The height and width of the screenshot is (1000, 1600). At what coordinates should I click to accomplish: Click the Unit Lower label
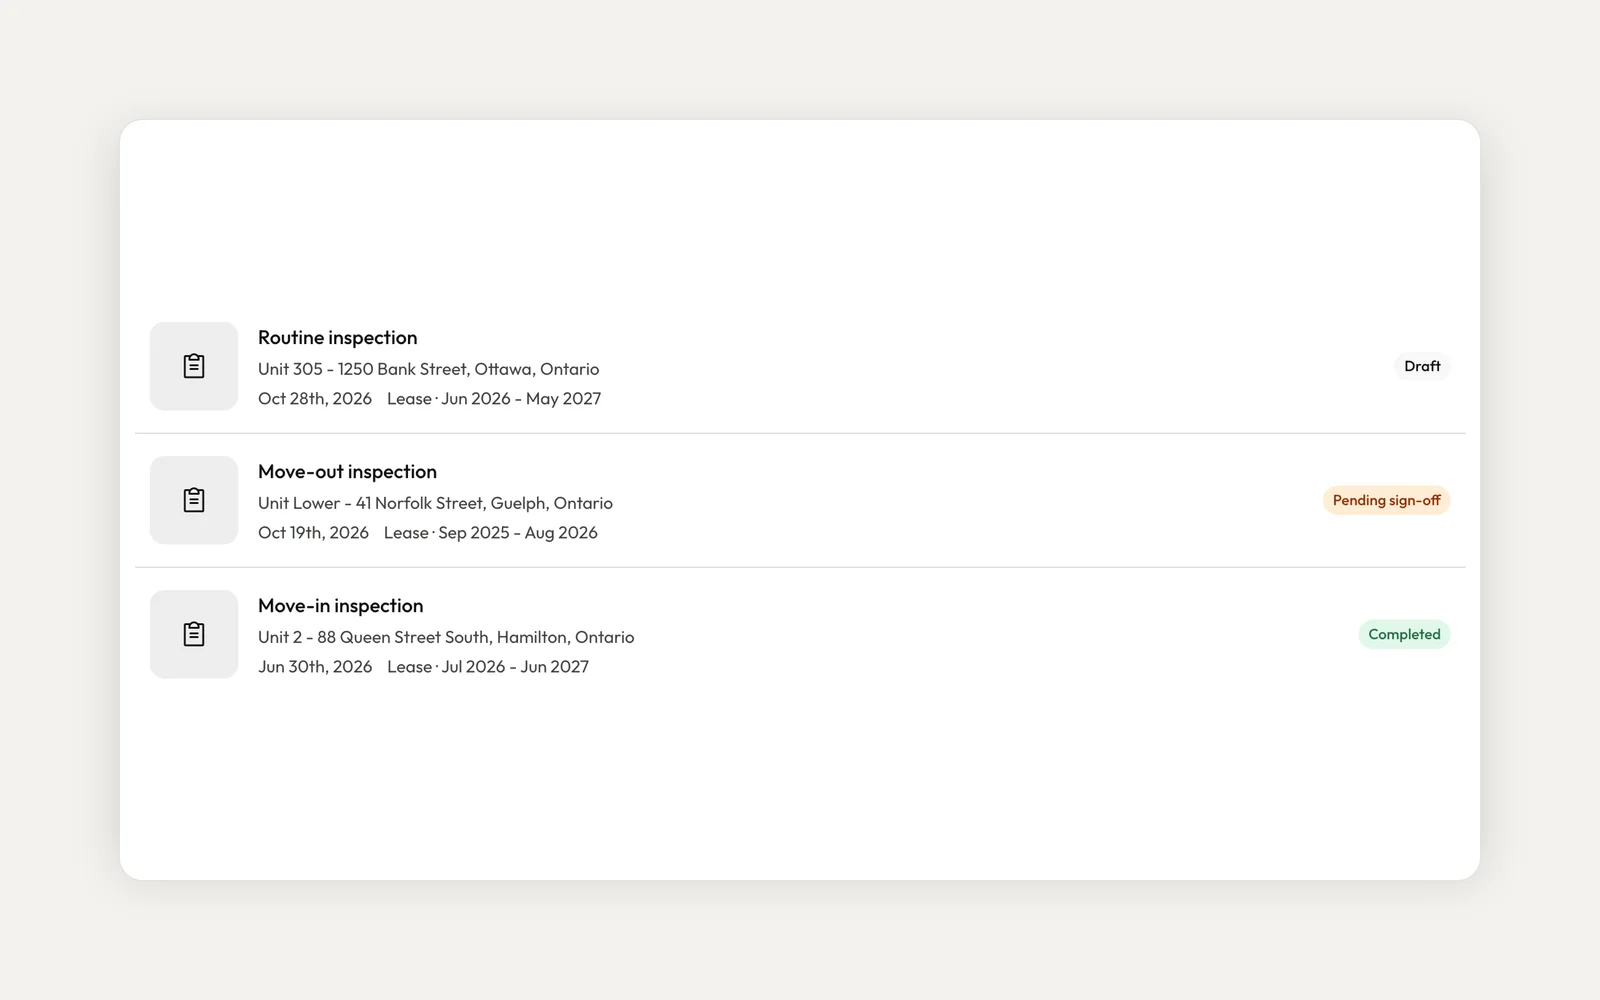pos(299,503)
